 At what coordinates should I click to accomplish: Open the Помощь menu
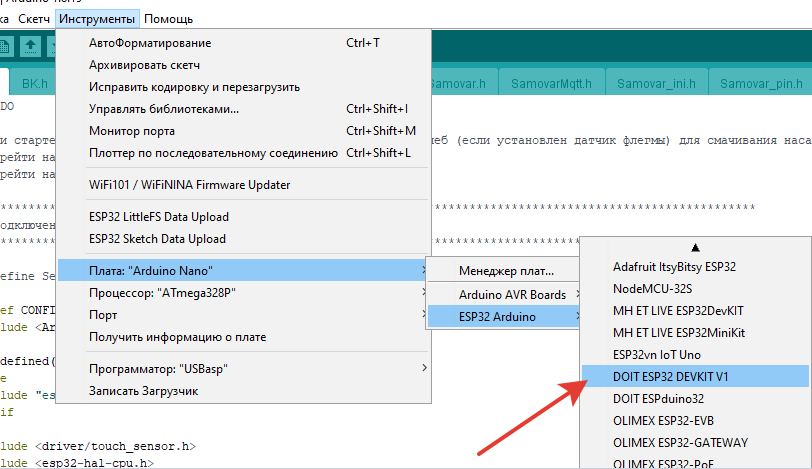coord(168,19)
